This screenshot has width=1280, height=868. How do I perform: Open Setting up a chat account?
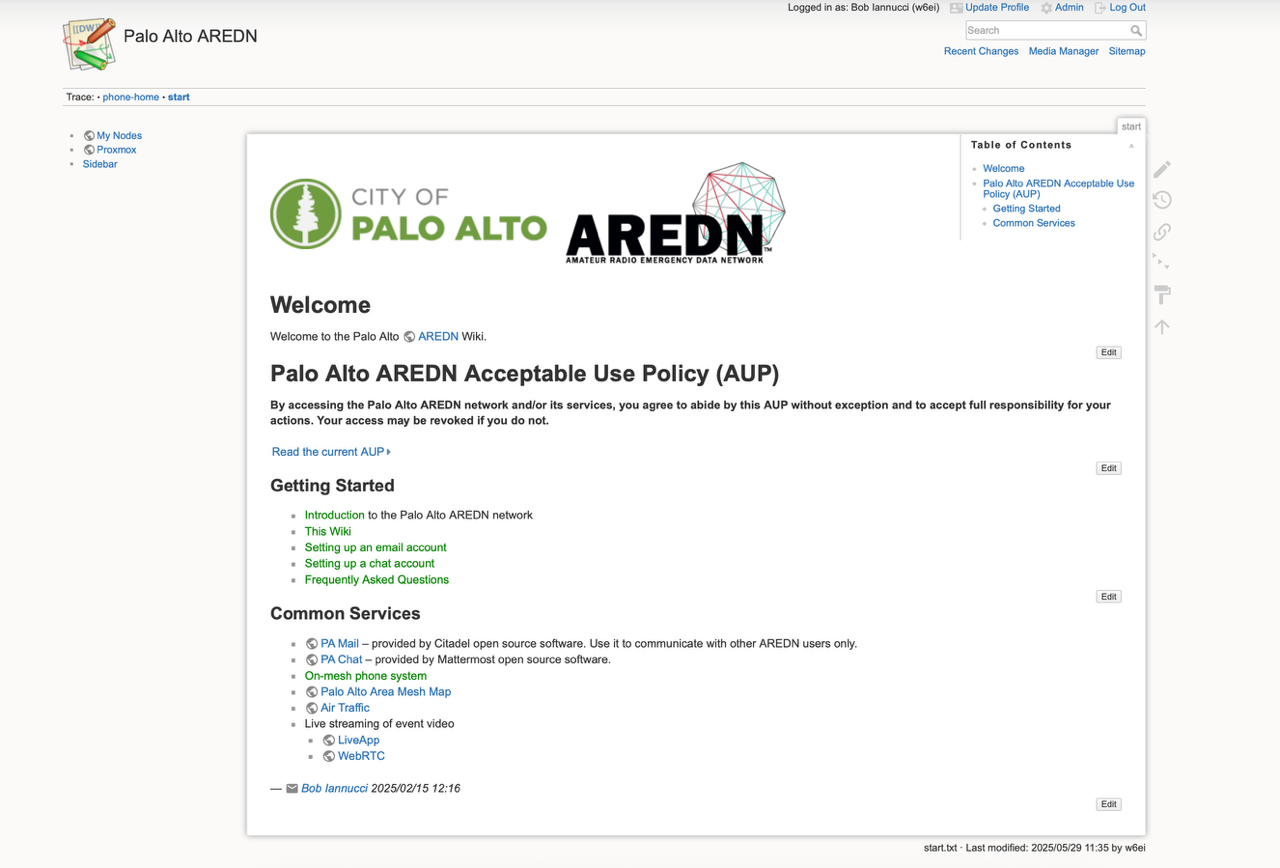point(370,564)
